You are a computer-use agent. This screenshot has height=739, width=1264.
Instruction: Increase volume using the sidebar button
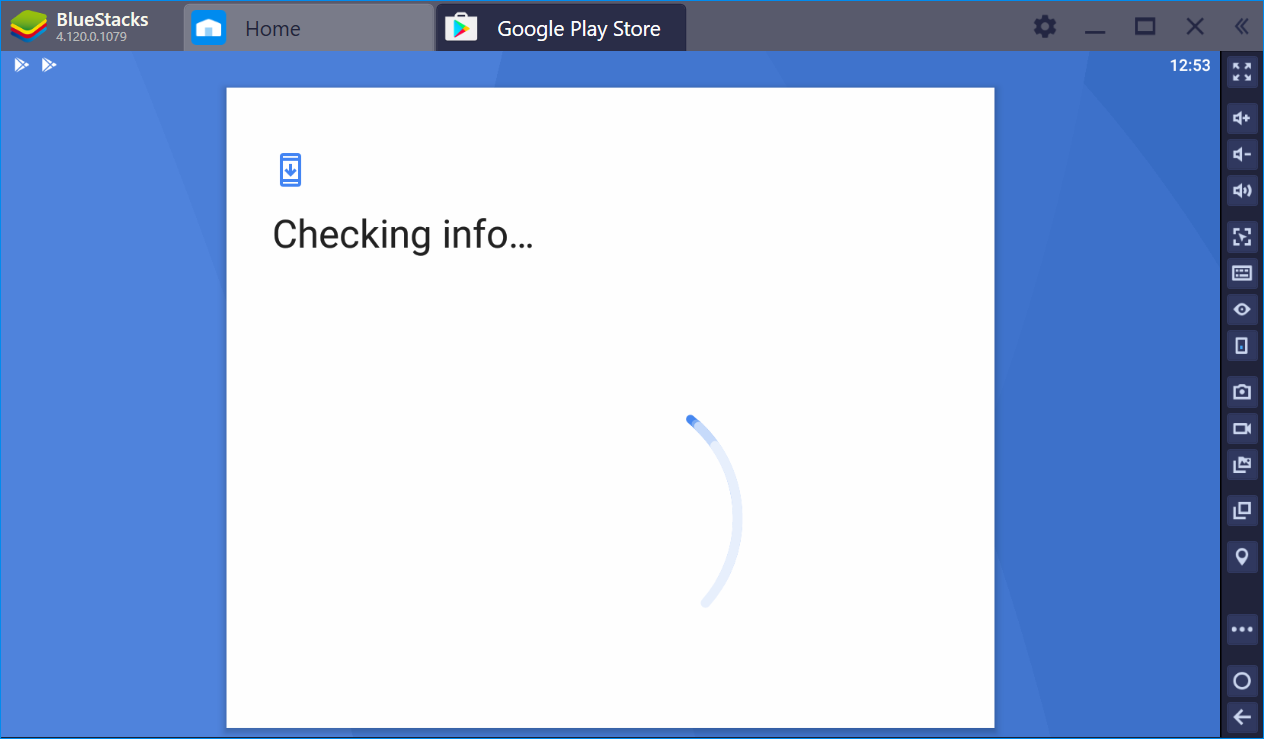1242,118
